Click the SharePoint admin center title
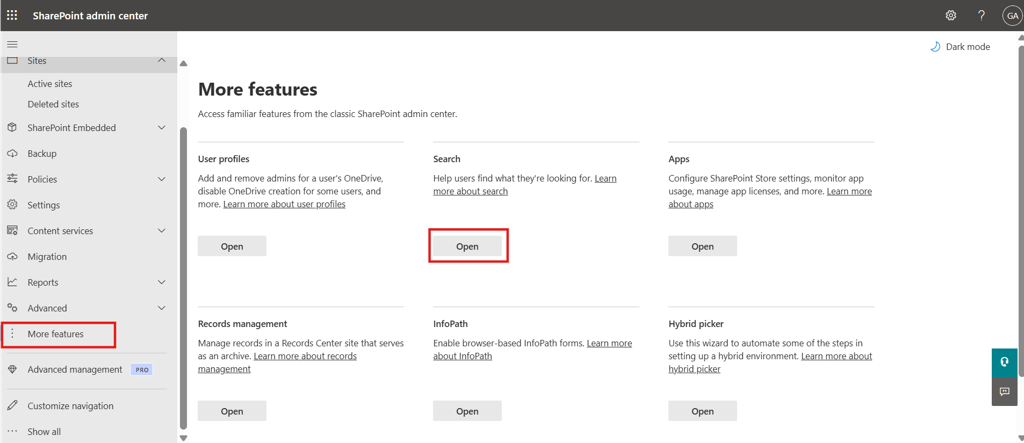The width and height of the screenshot is (1024, 443). [x=90, y=16]
